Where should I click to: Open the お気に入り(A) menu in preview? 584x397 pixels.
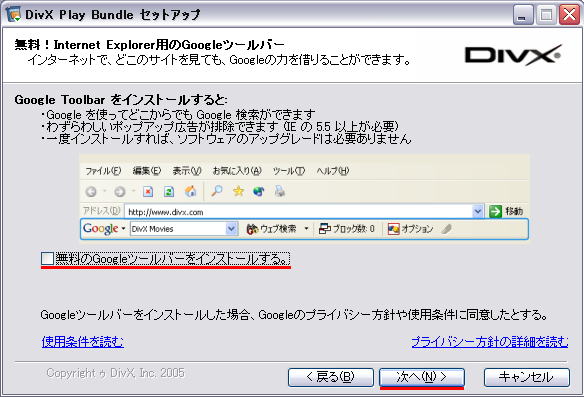coord(237,171)
